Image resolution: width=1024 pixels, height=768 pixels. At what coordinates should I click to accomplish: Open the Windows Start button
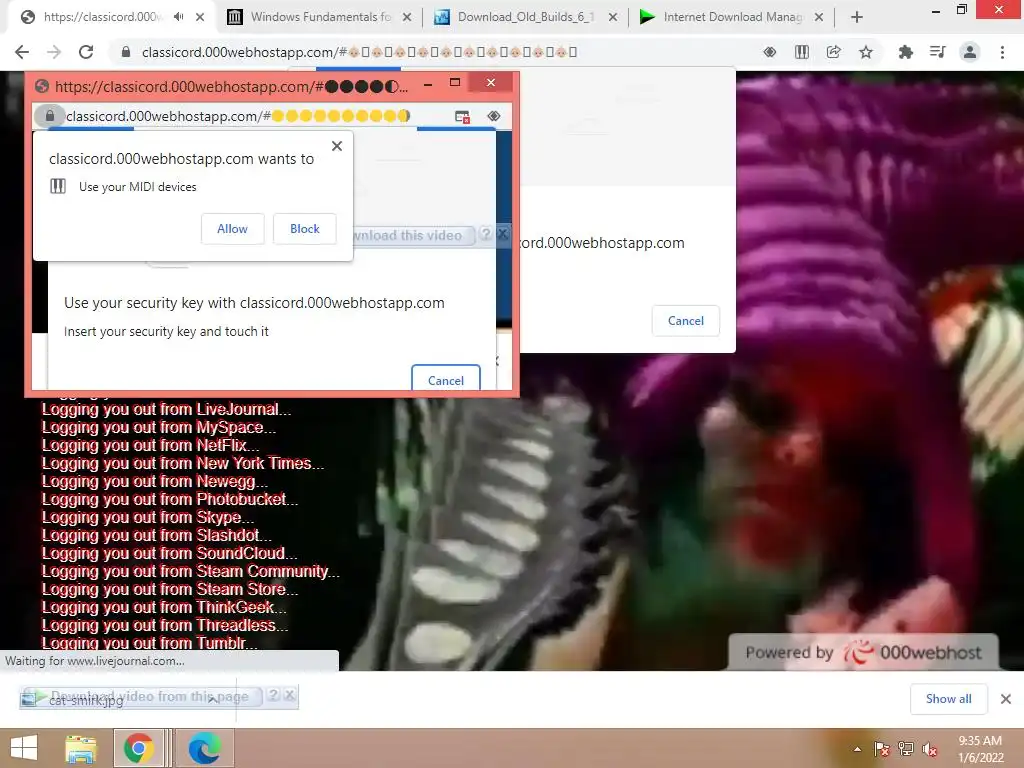pyautogui.click(x=24, y=748)
